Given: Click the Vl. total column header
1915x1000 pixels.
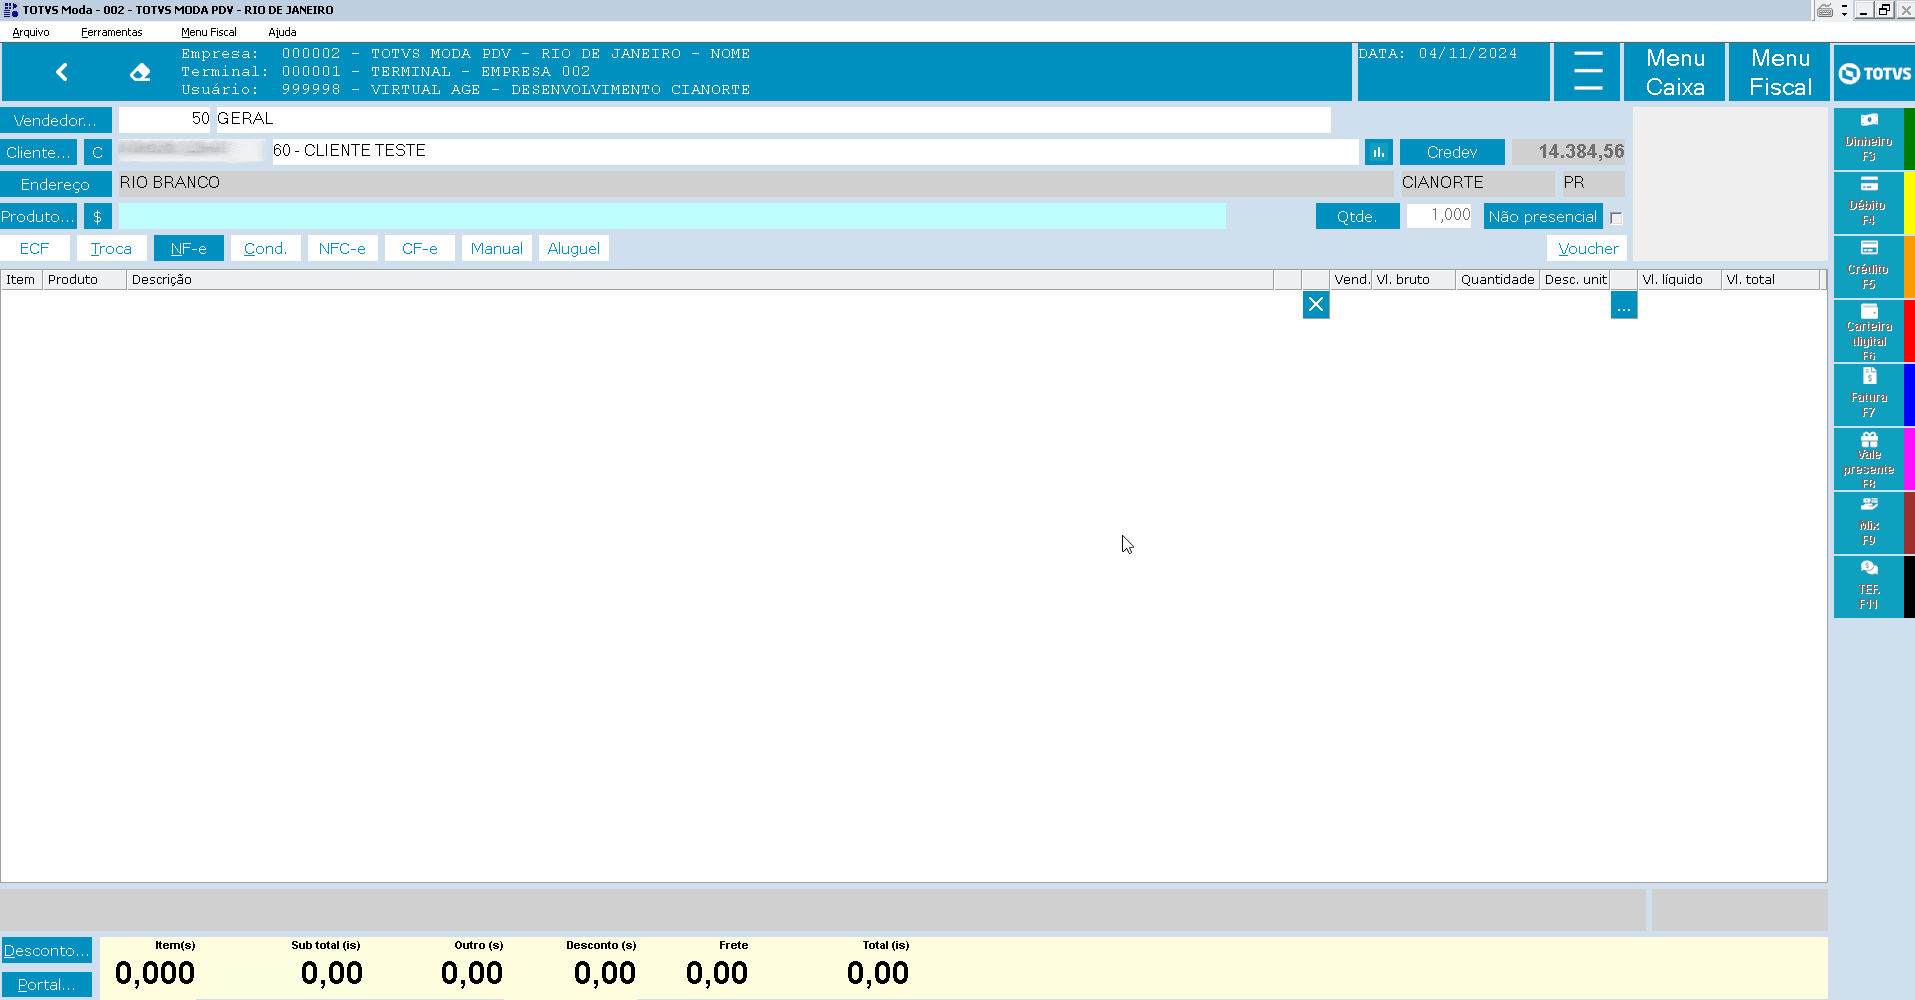Looking at the screenshot, I should pyautogui.click(x=1771, y=280).
